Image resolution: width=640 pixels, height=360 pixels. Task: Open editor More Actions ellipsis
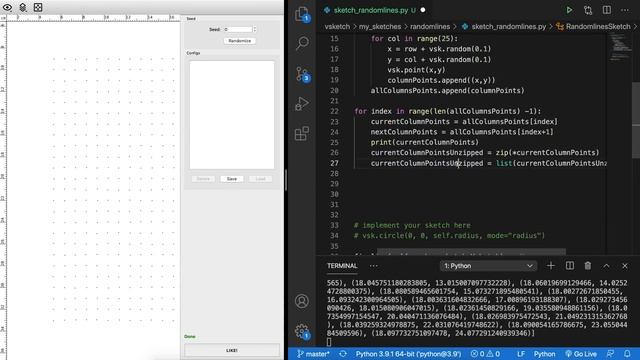pos(625,10)
